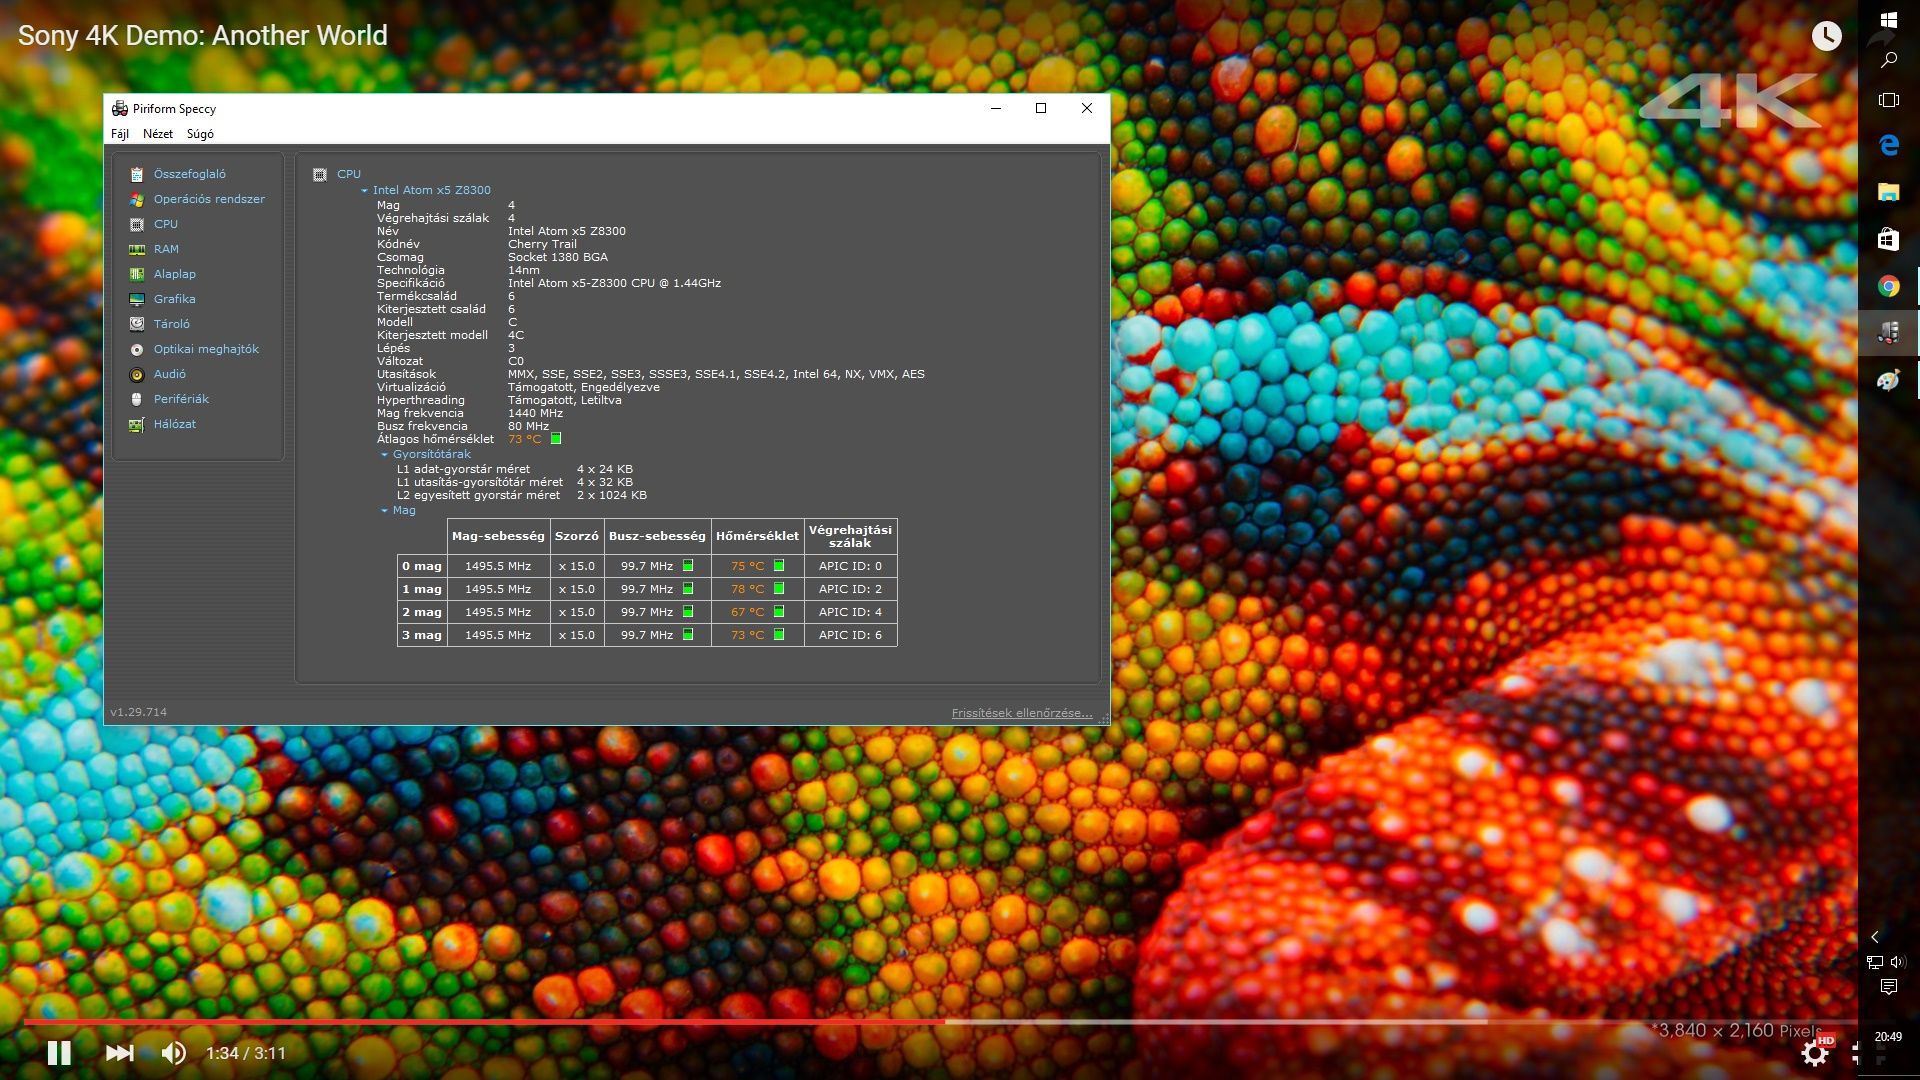This screenshot has width=1920, height=1080.
Task: Click the green temperature indicator in the 0 mag row
Action: [x=779, y=566]
